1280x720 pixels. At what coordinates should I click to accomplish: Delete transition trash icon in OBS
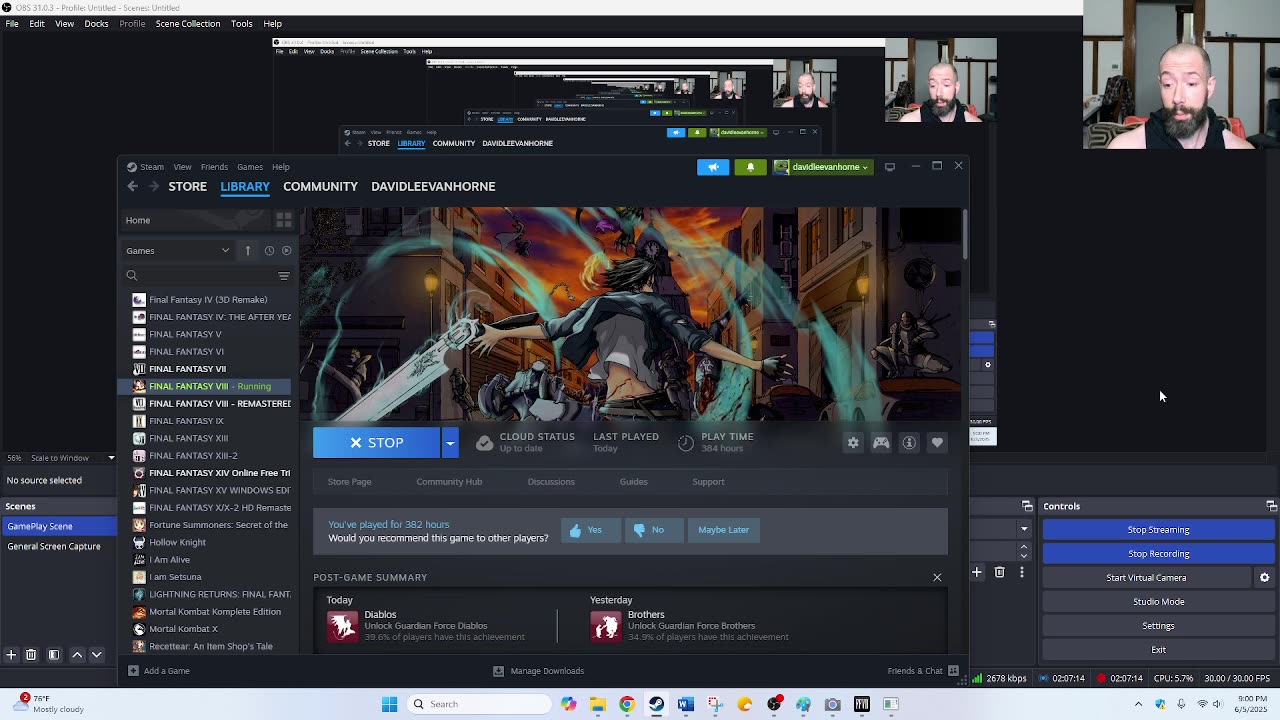click(x=999, y=572)
